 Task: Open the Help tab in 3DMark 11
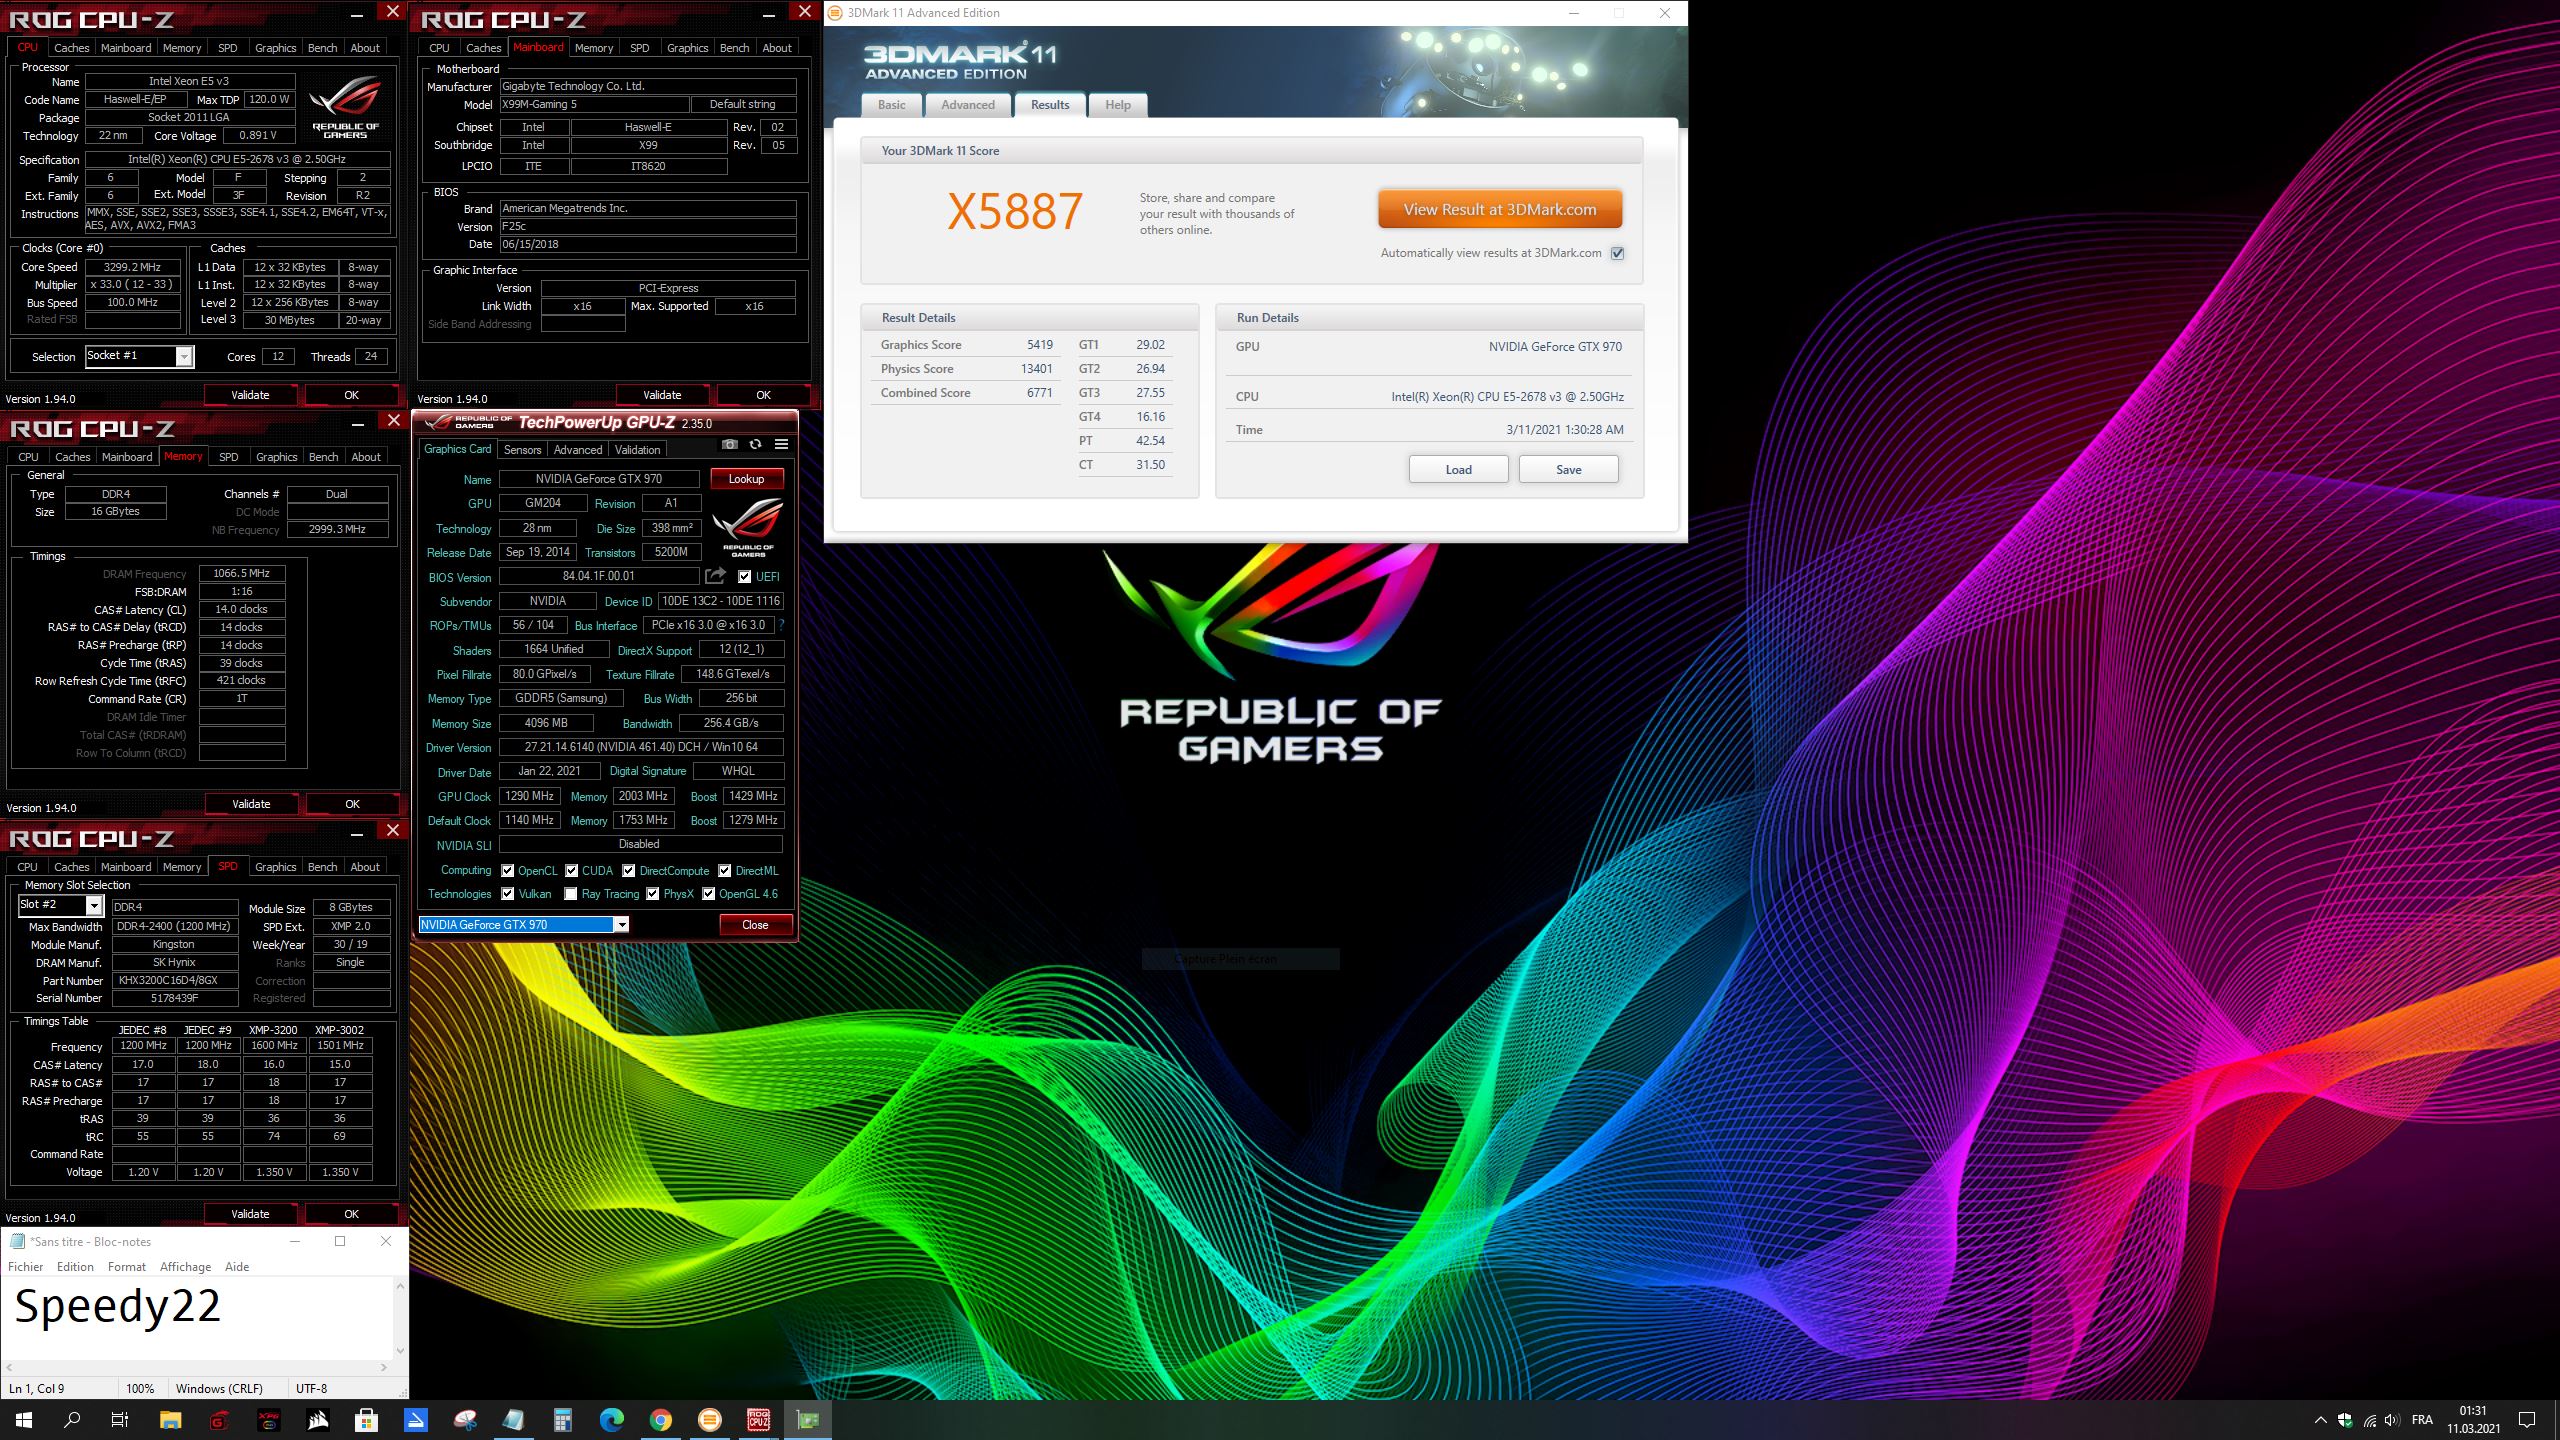point(1118,105)
